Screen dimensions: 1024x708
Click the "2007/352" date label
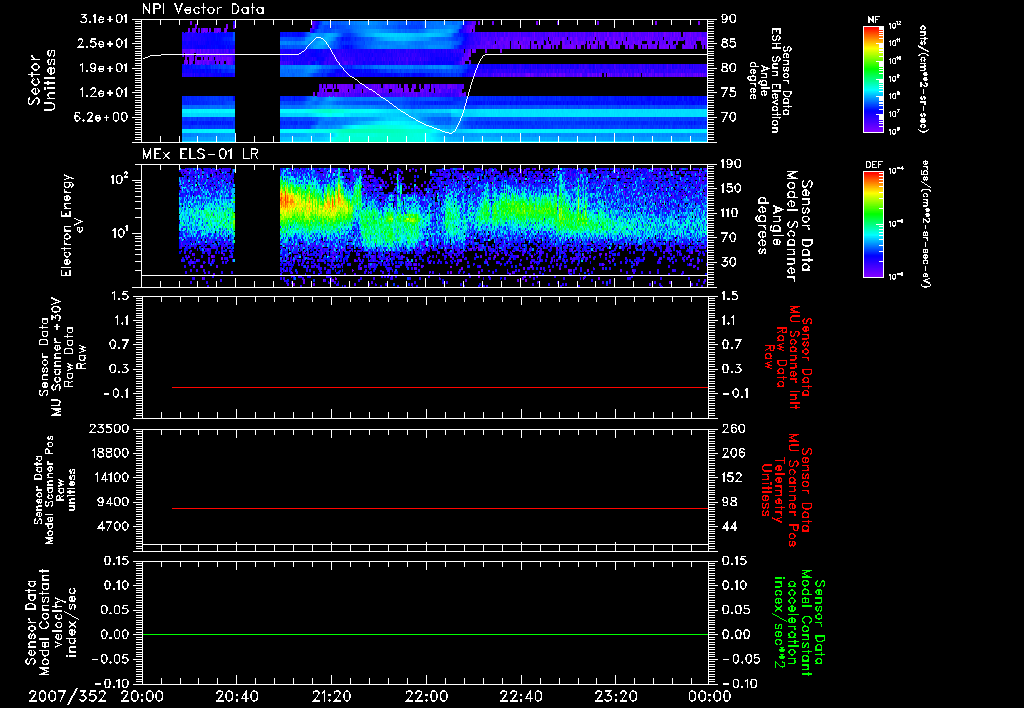pos(67,696)
